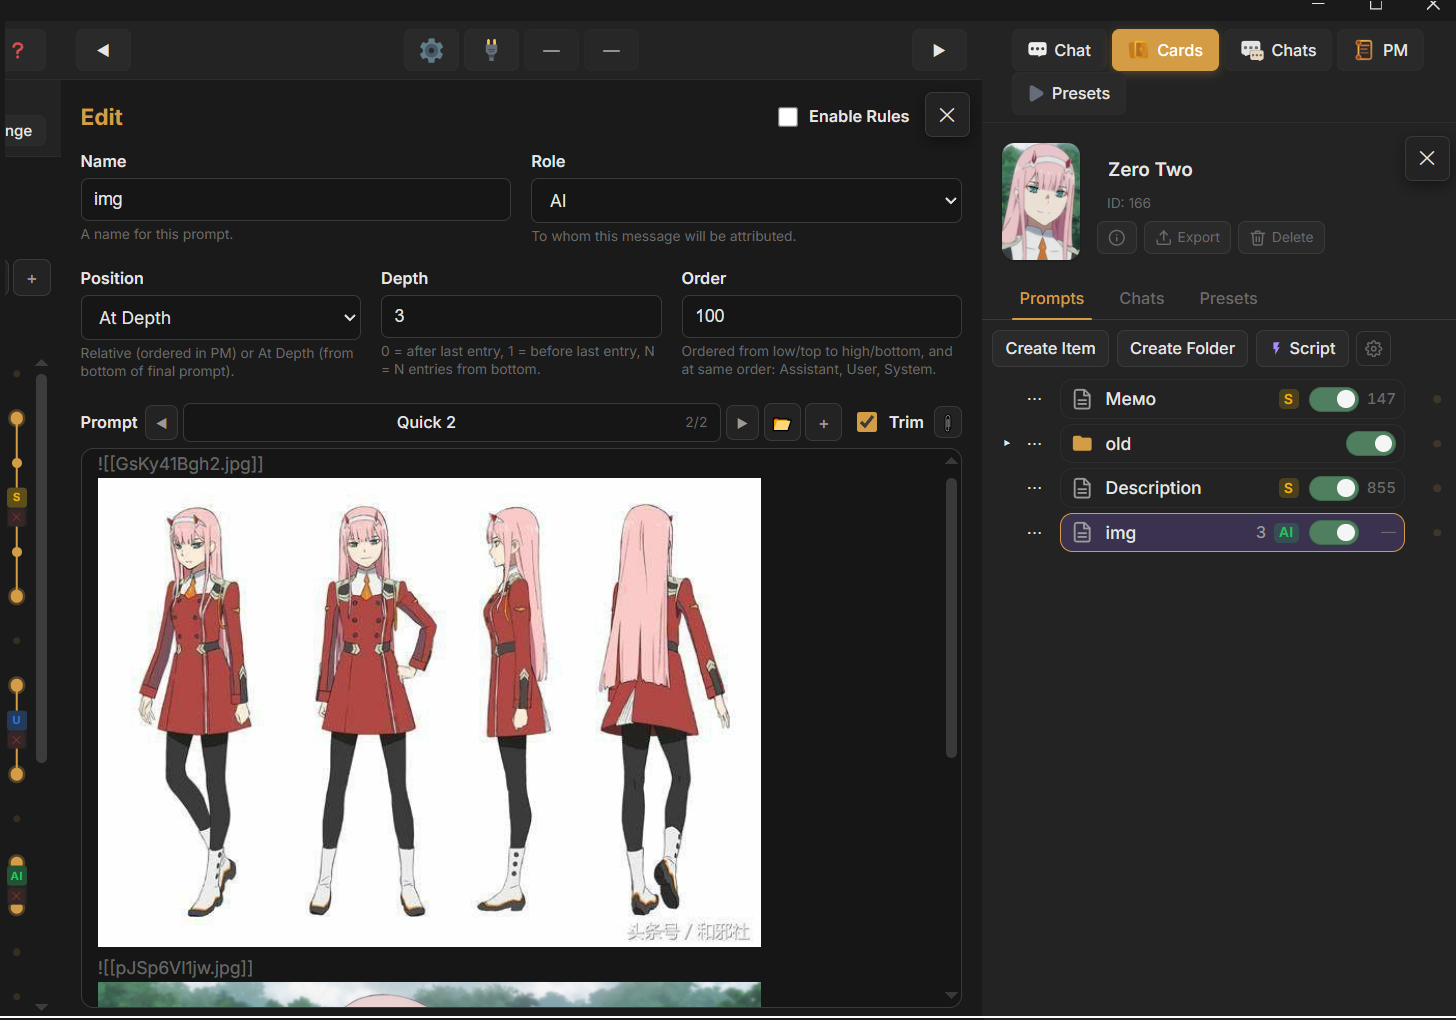Click the plug connection icon in toolbar
The width and height of the screenshot is (1456, 1020).
pyautogui.click(x=491, y=50)
